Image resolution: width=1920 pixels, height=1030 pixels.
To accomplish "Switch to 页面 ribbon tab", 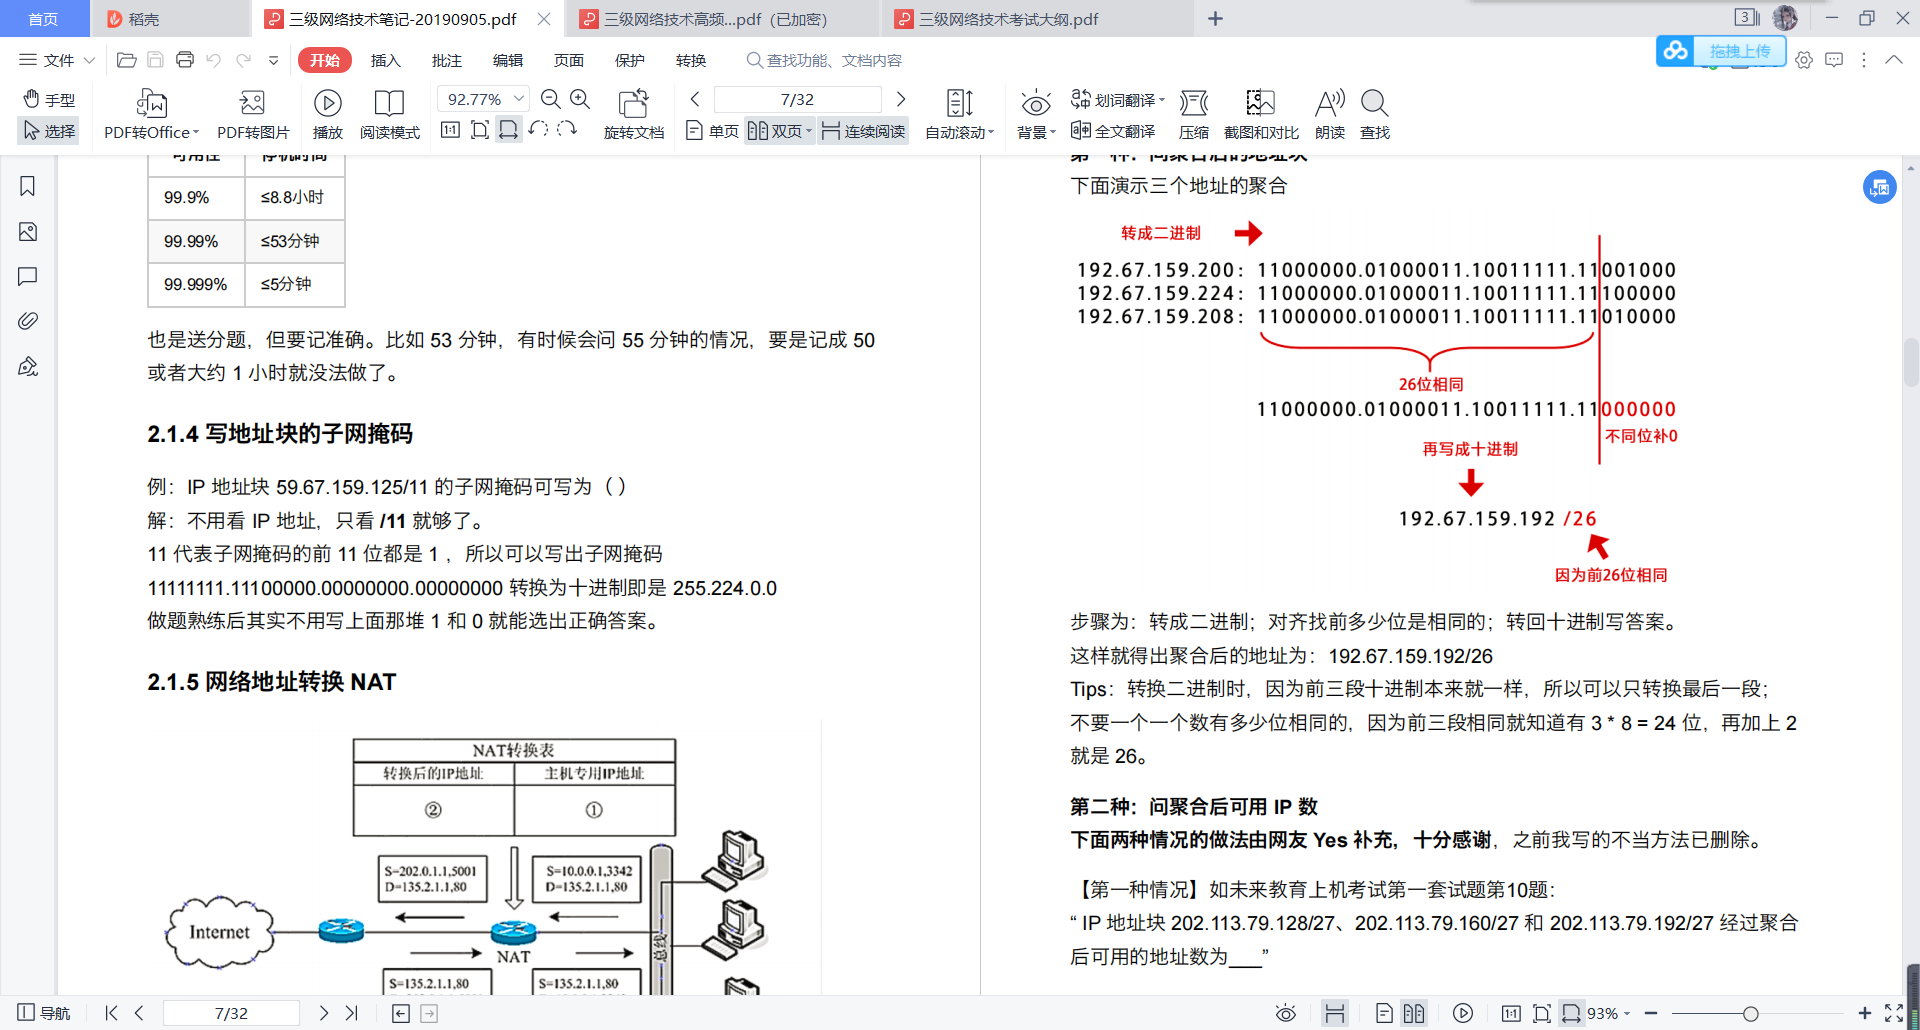I will [x=569, y=60].
